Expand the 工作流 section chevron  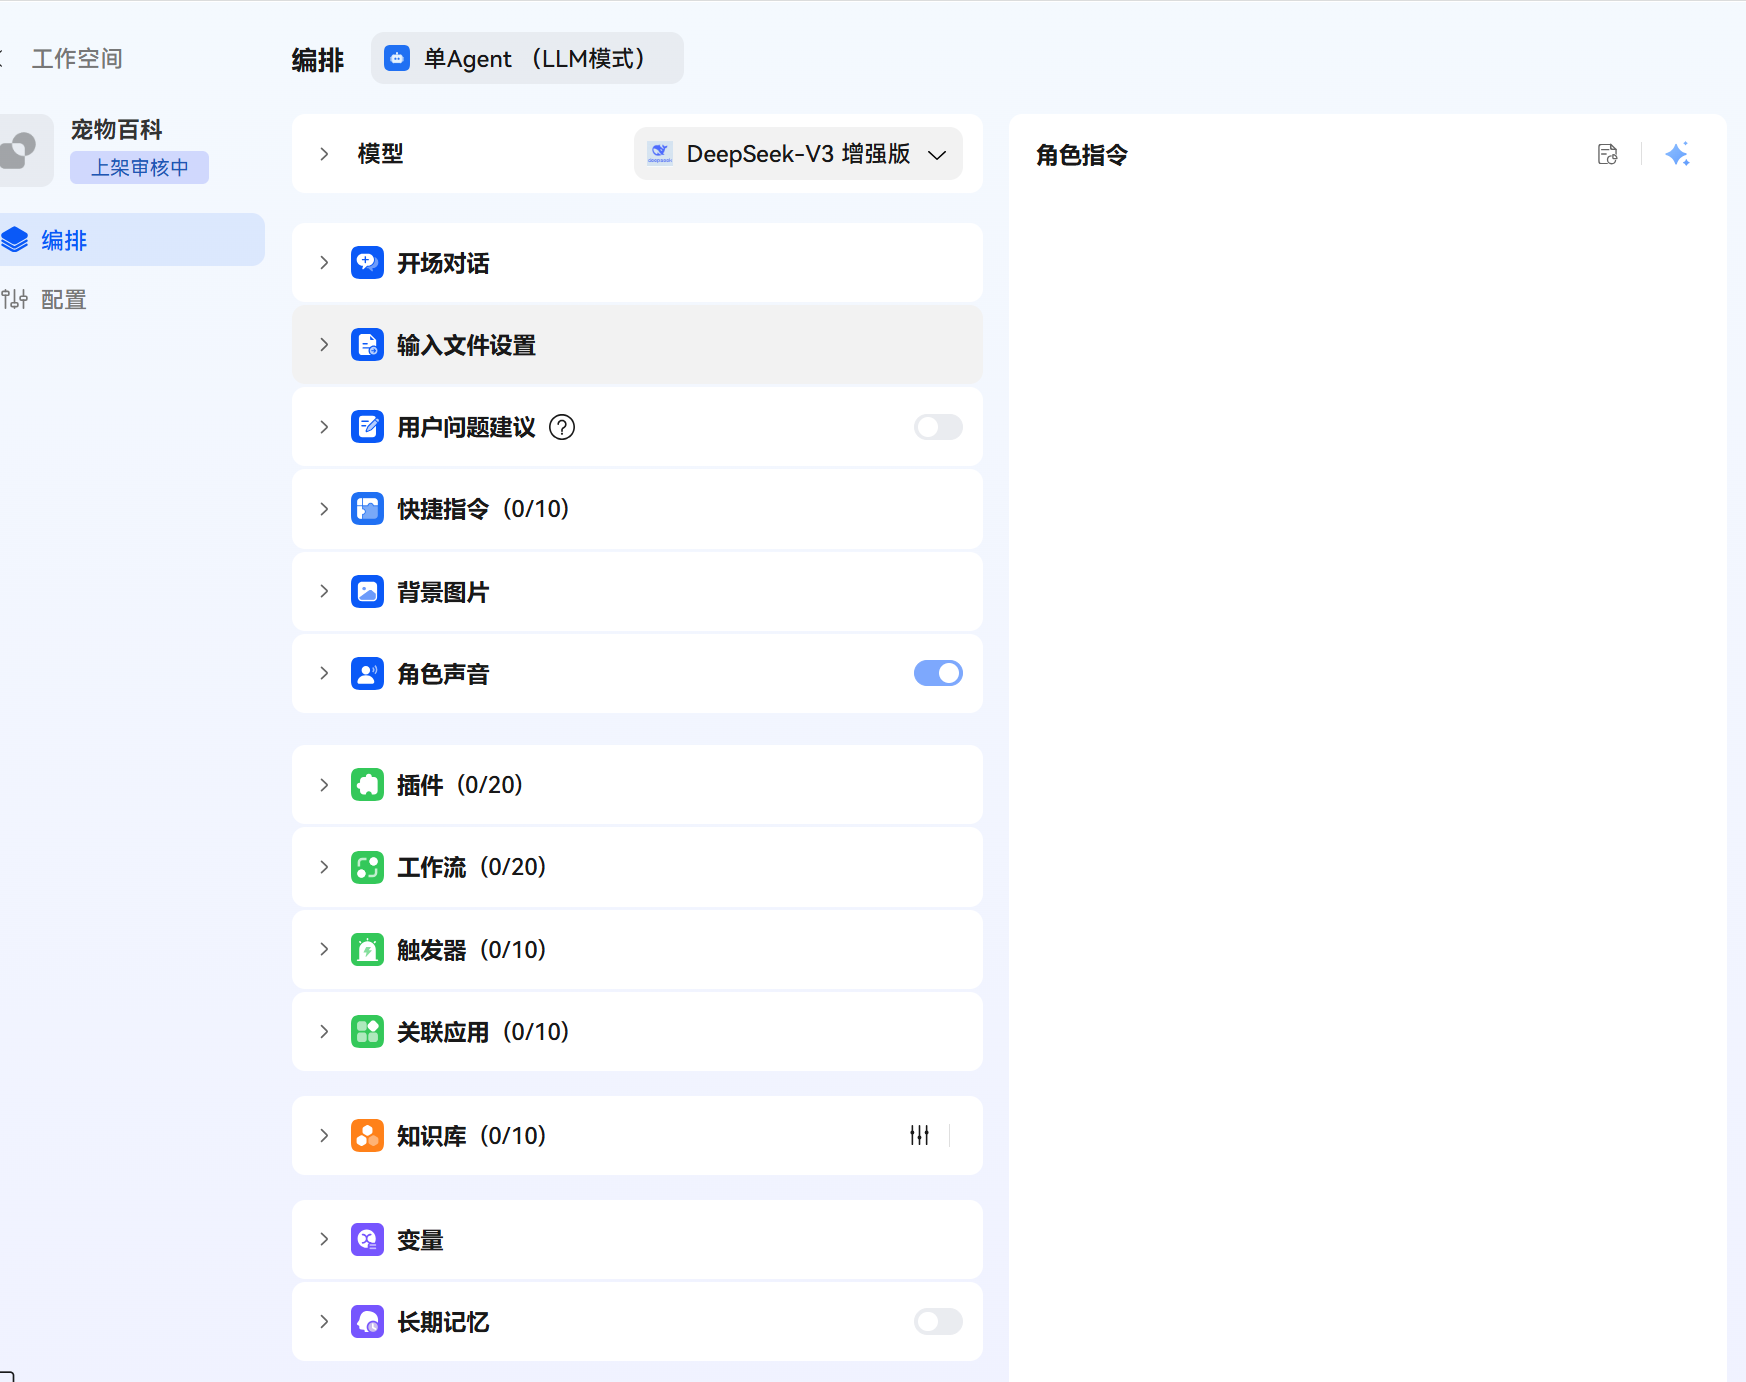(x=324, y=867)
